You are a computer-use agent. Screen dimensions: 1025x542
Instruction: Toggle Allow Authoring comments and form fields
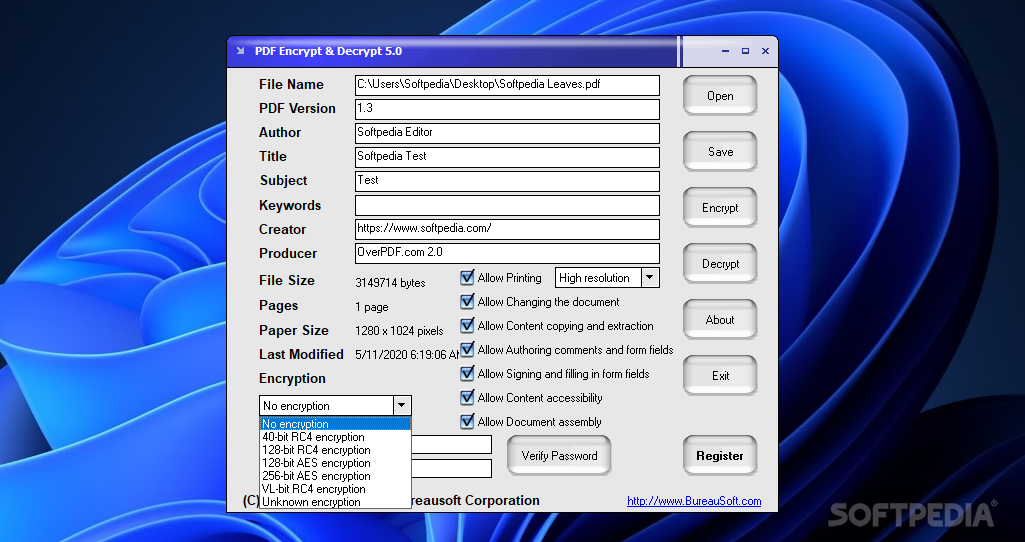pyautogui.click(x=467, y=350)
